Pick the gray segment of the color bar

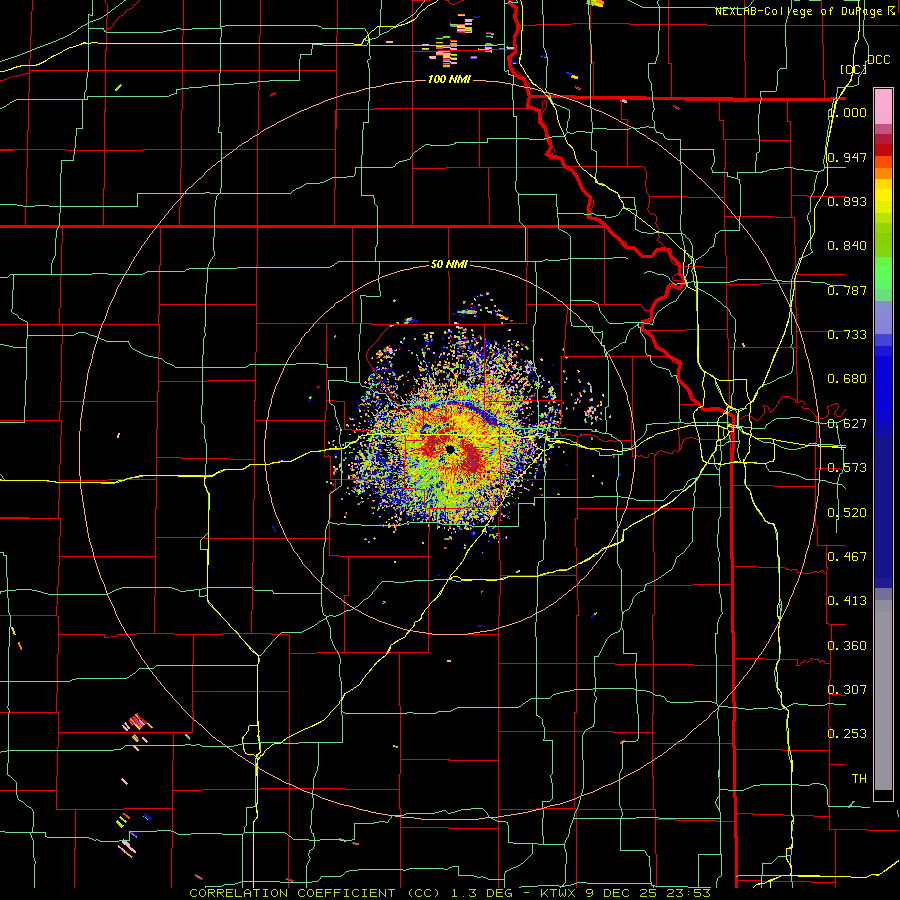883,695
